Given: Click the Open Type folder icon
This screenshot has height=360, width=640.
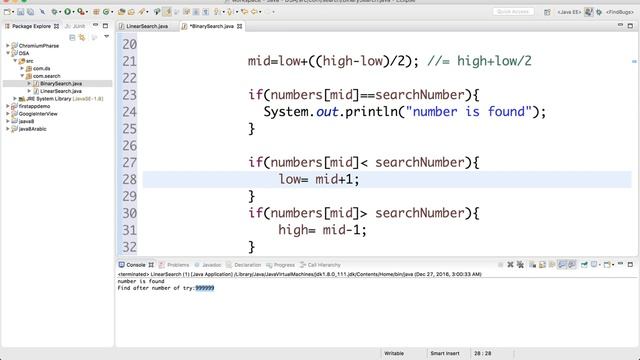Looking at the screenshot, I should (121, 12).
